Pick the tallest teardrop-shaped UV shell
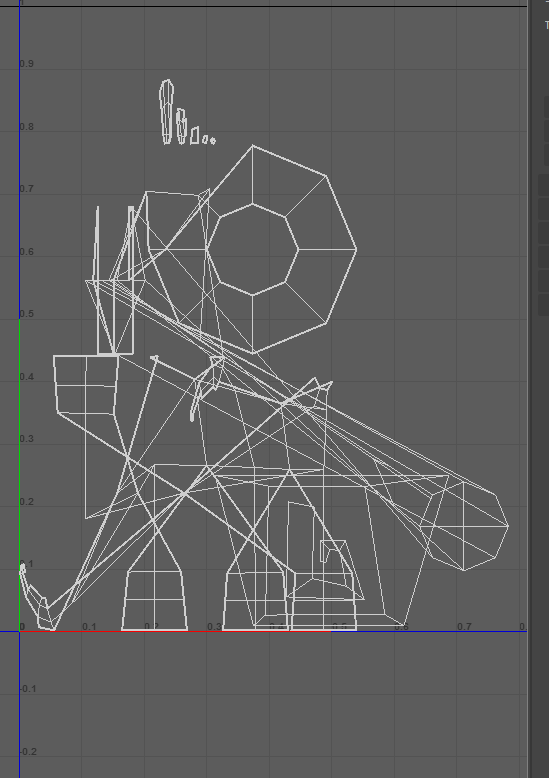This screenshot has height=778, width=549. 167,112
